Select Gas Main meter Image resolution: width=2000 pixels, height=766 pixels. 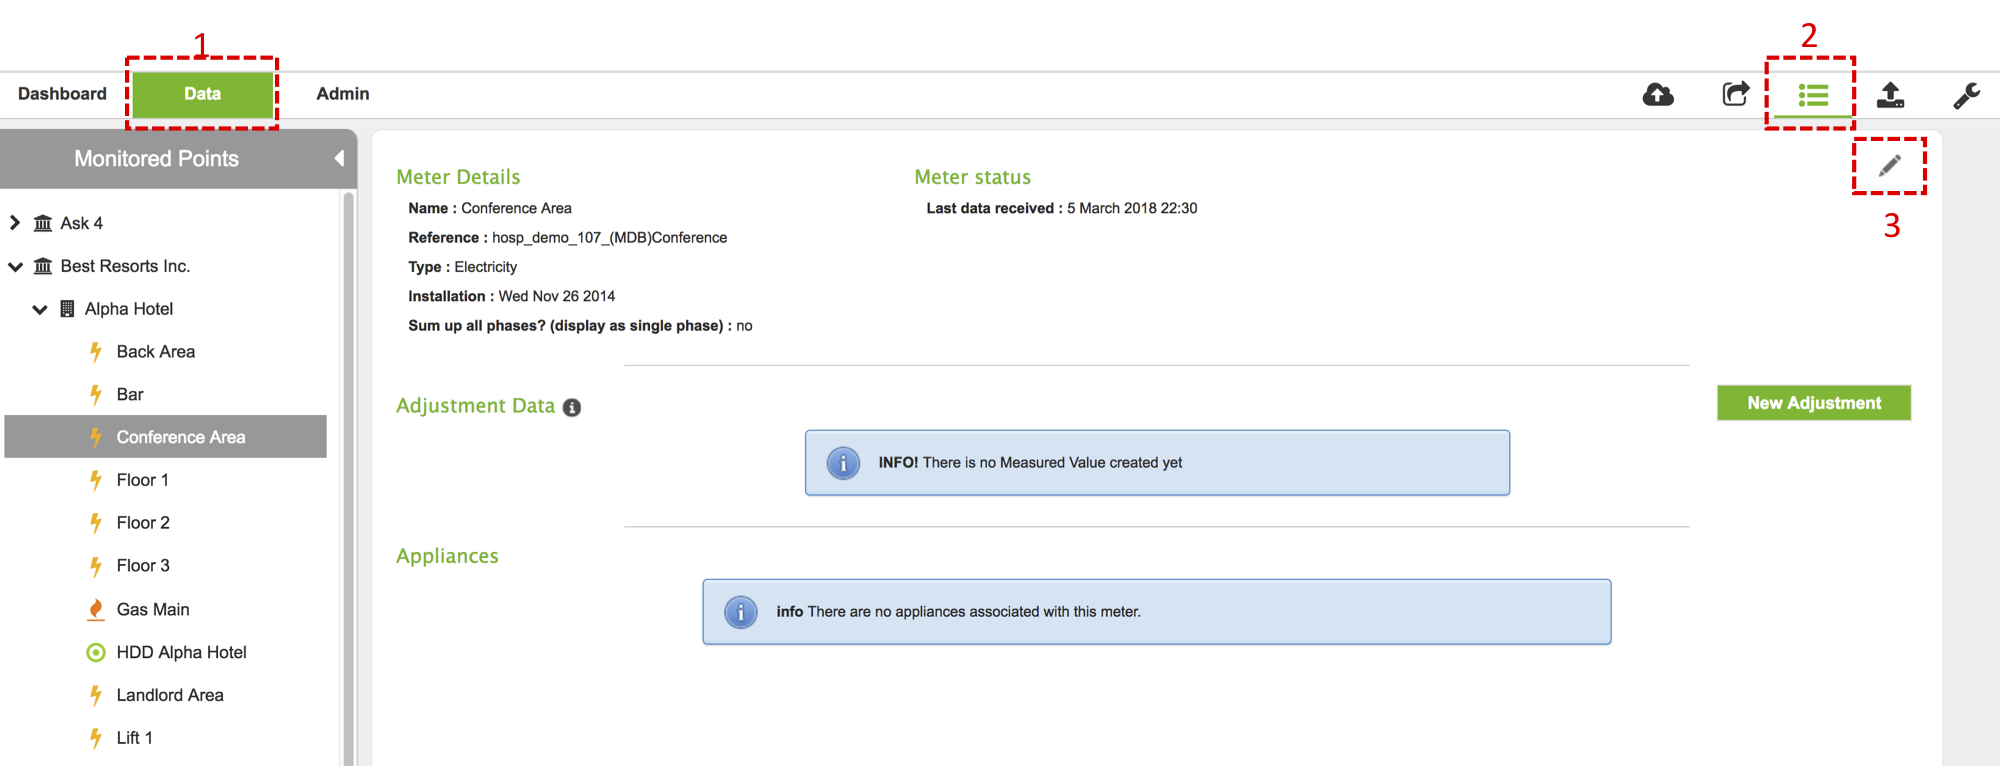click(x=152, y=609)
